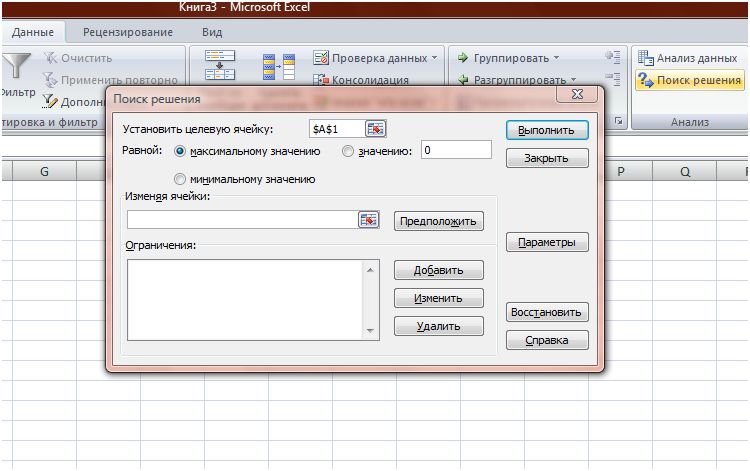750x471 pixels.
Task: Click the Reapply filter icon (Применить повторно)
Action: [x=50, y=79]
